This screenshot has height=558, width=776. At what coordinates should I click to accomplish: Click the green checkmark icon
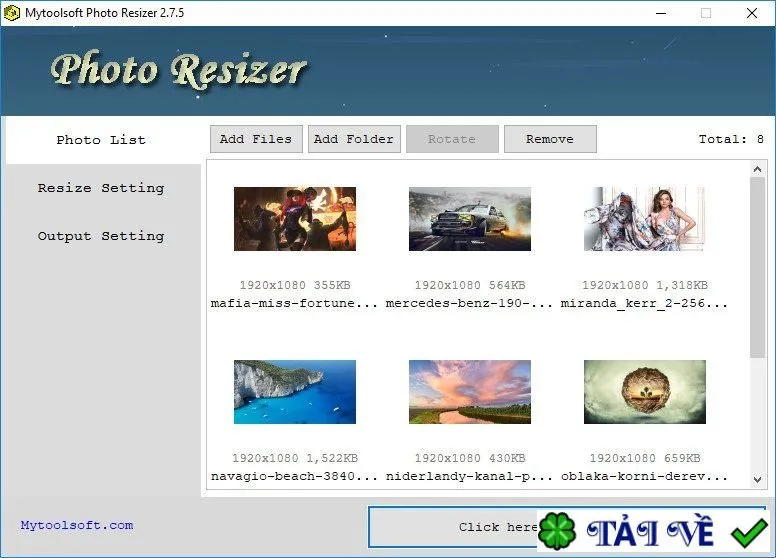click(x=749, y=532)
